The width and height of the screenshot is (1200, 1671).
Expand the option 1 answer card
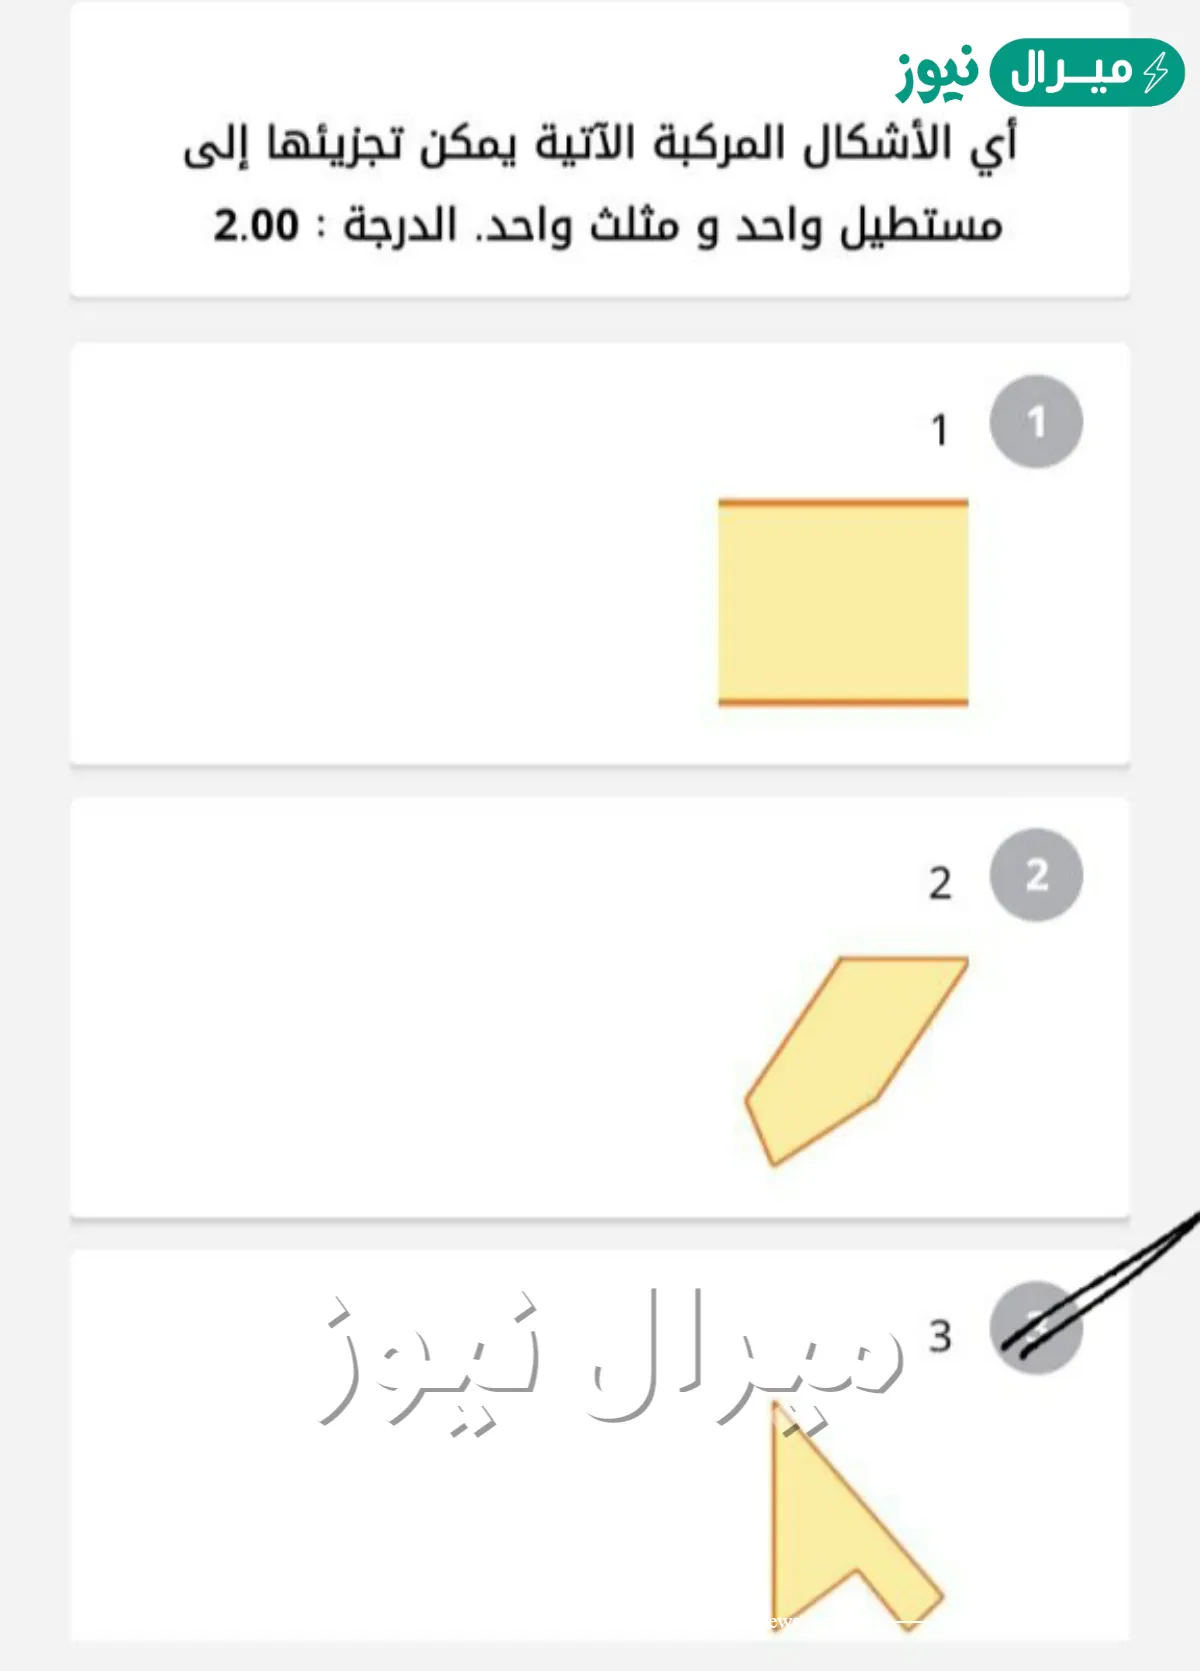600,553
